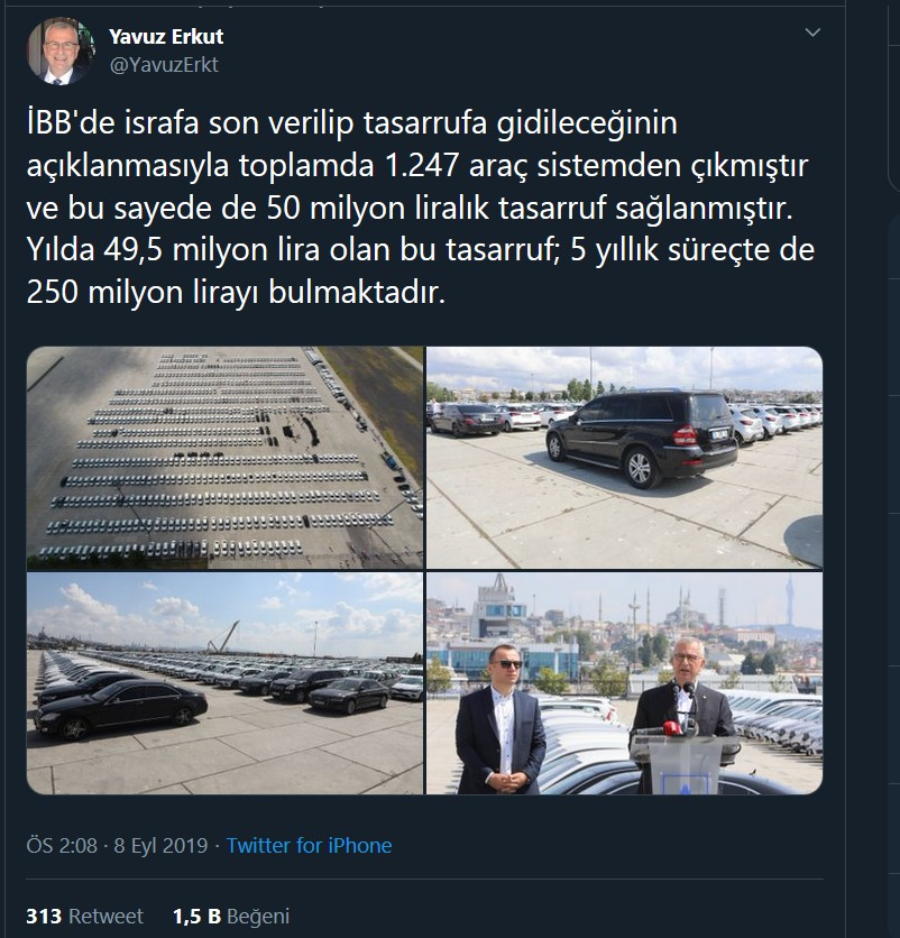Open the photo of parked black sedans

point(225,683)
